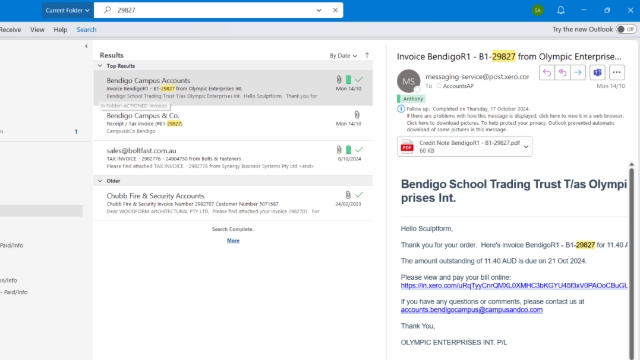Click completed checkmark on Chubb Fire email
This screenshot has height=360, width=640.
[x=359, y=195]
